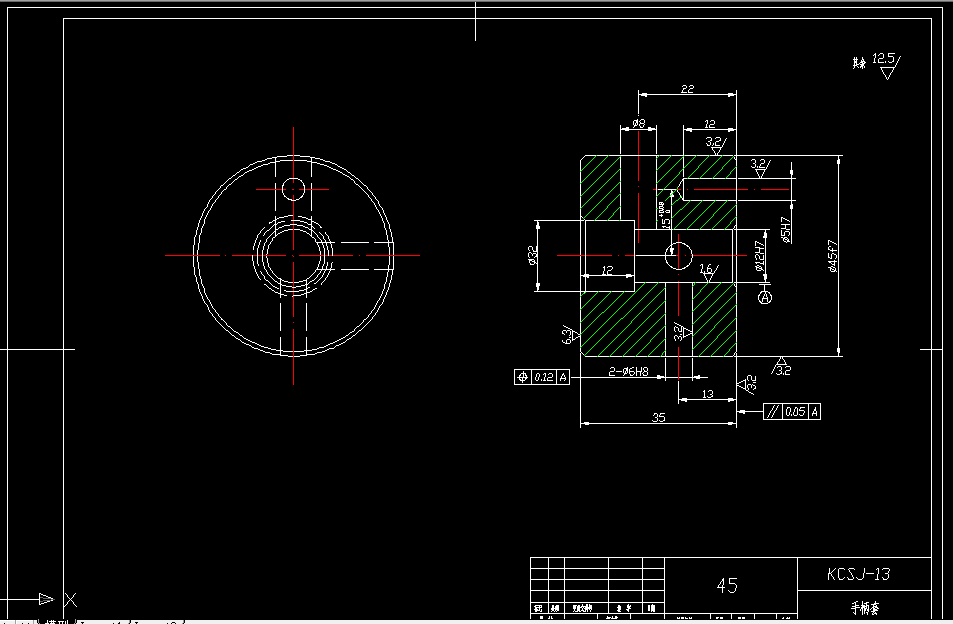Image resolution: width=953 pixels, height=624 pixels.
Task: Select the material 45 cell in title block
Action: 727,585
